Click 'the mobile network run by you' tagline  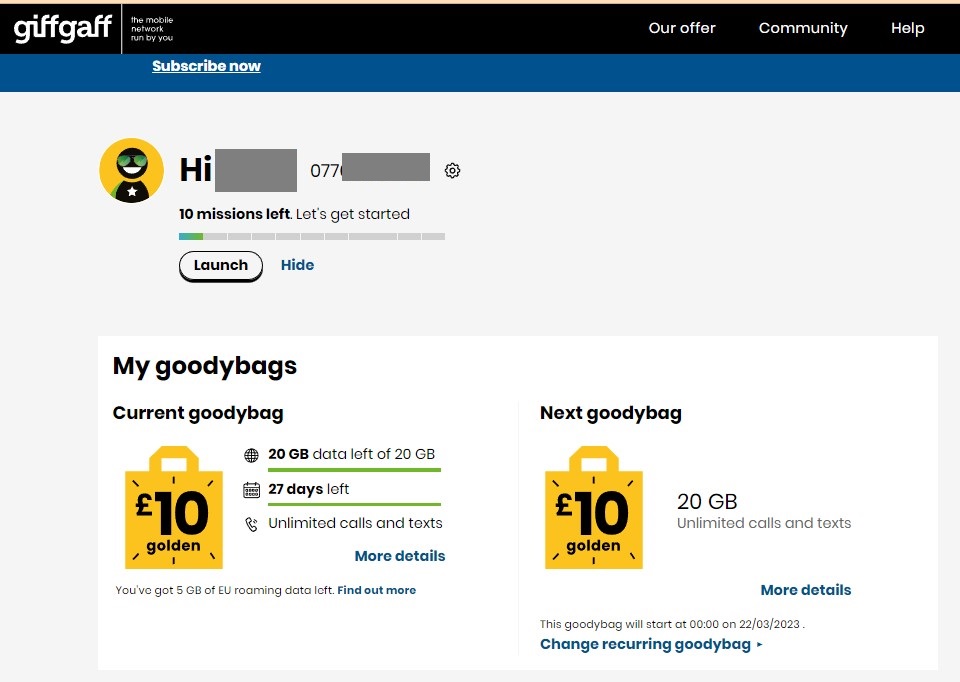(x=152, y=29)
